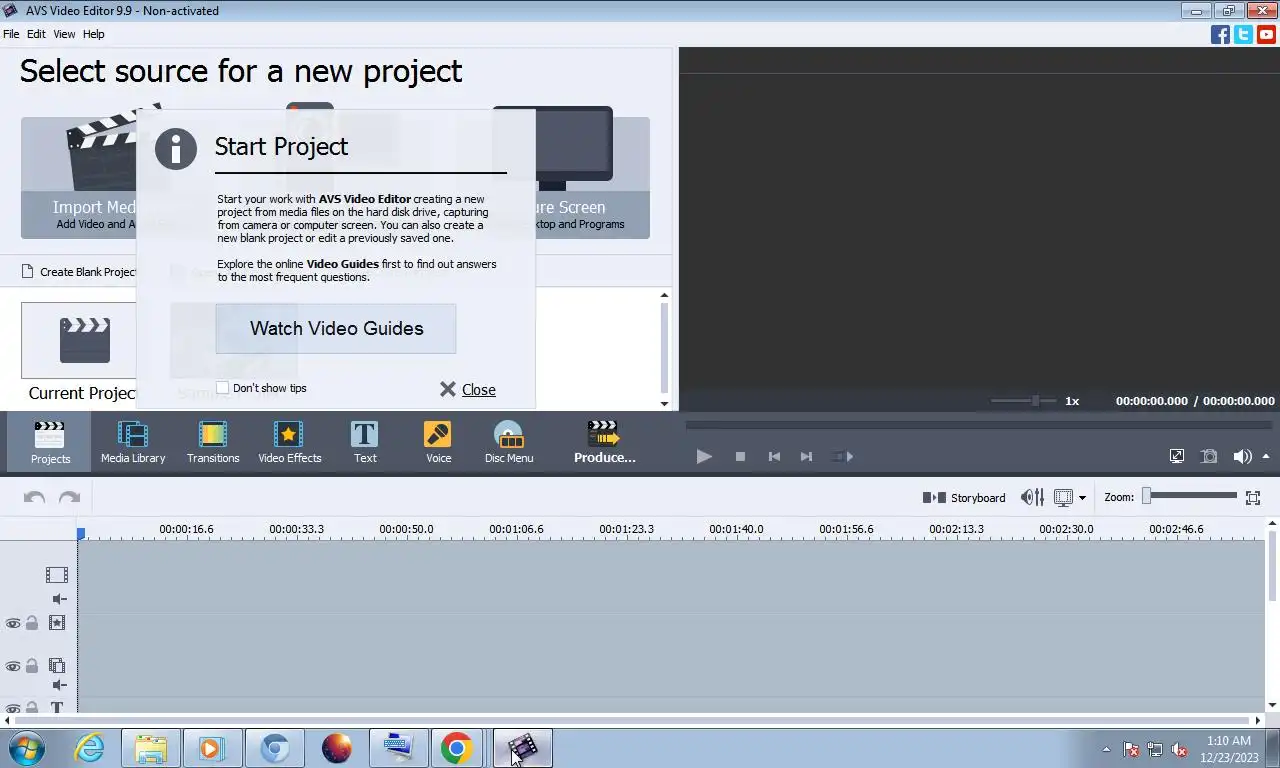The width and height of the screenshot is (1280, 768).
Task: Select the Import Media option
Action: 80,178
